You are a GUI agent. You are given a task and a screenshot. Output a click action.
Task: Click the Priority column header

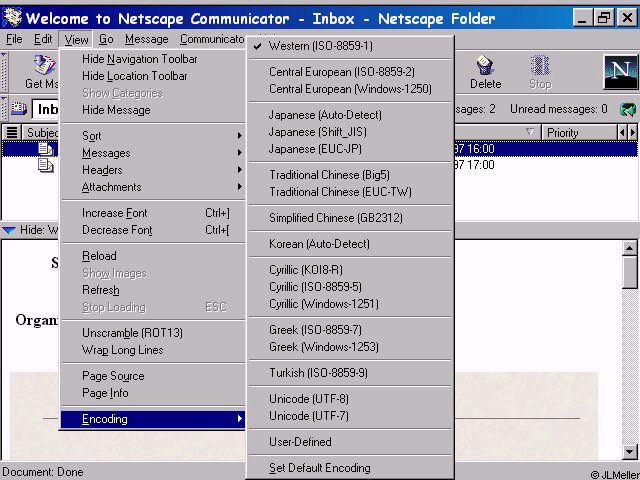[579, 133]
